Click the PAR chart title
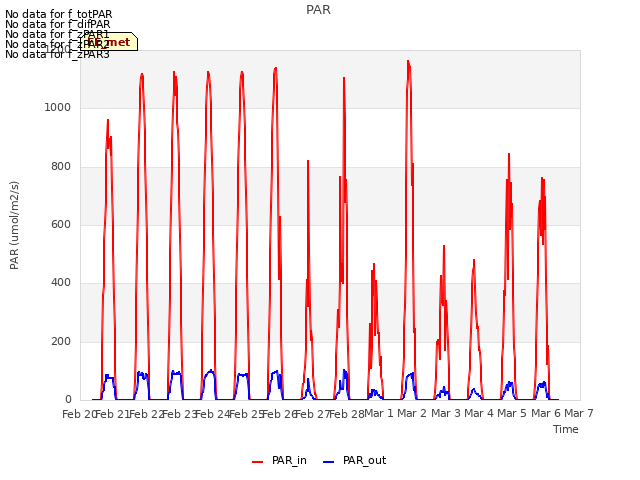This screenshot has height=480, width=640. (318, 10)
